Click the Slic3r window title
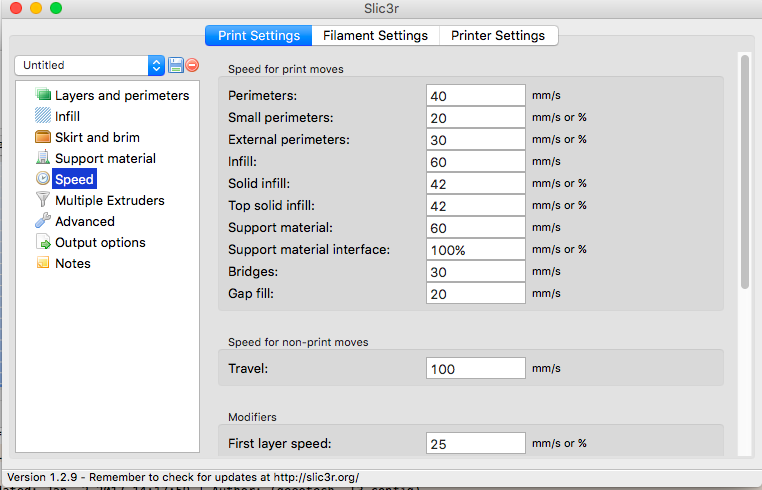The image size is (762, 490). tap(381, 8)
